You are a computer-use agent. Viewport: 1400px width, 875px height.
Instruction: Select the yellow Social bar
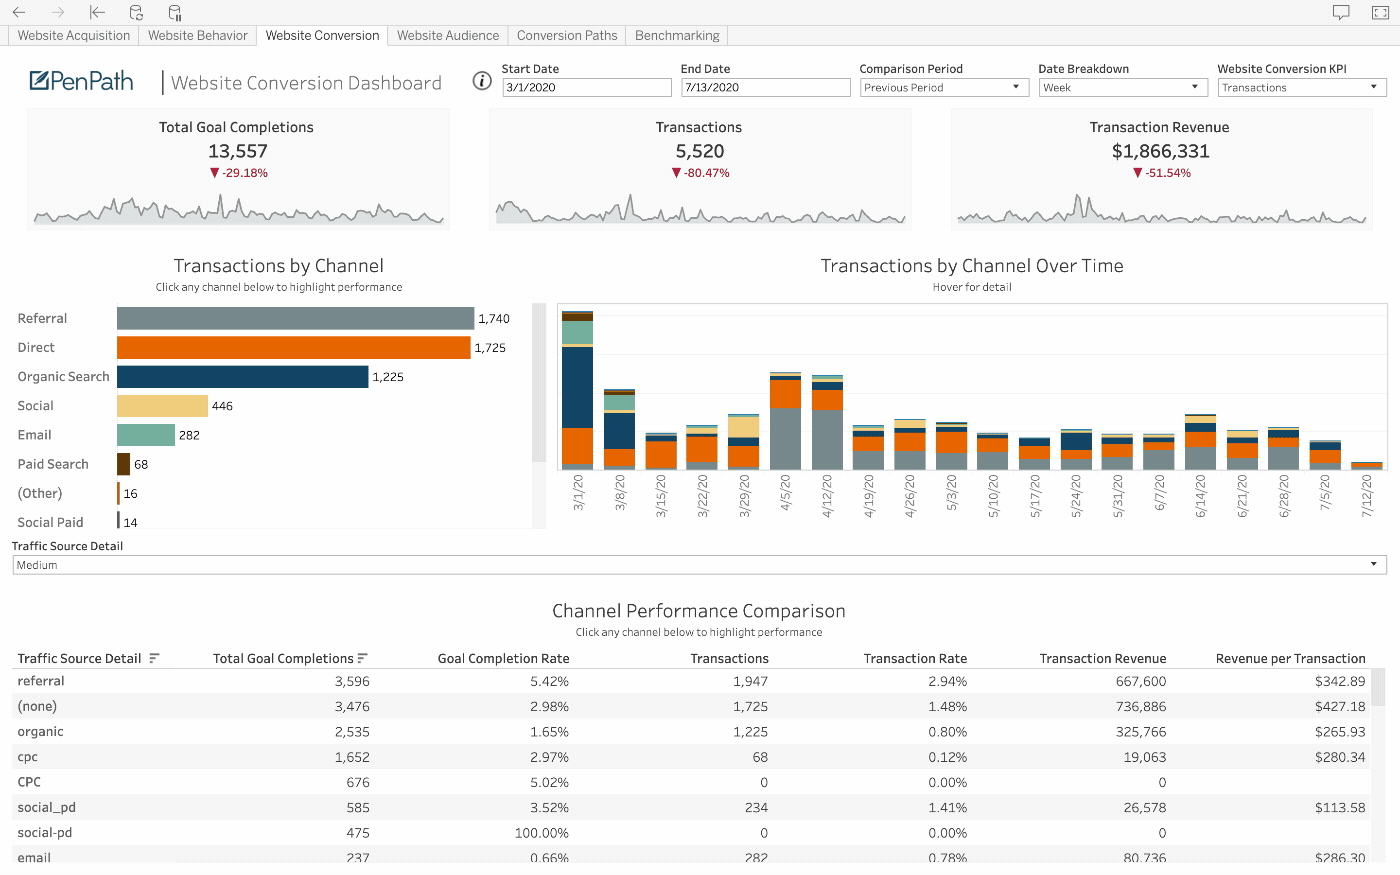pyautogui.click(x=162, y=405)
